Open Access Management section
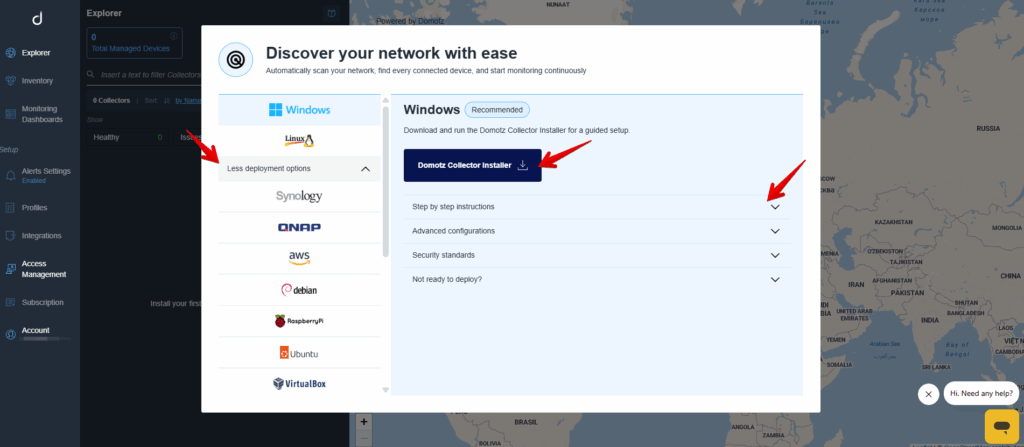The height and width of the screenshot is (447, 1024). pos(43,269)
